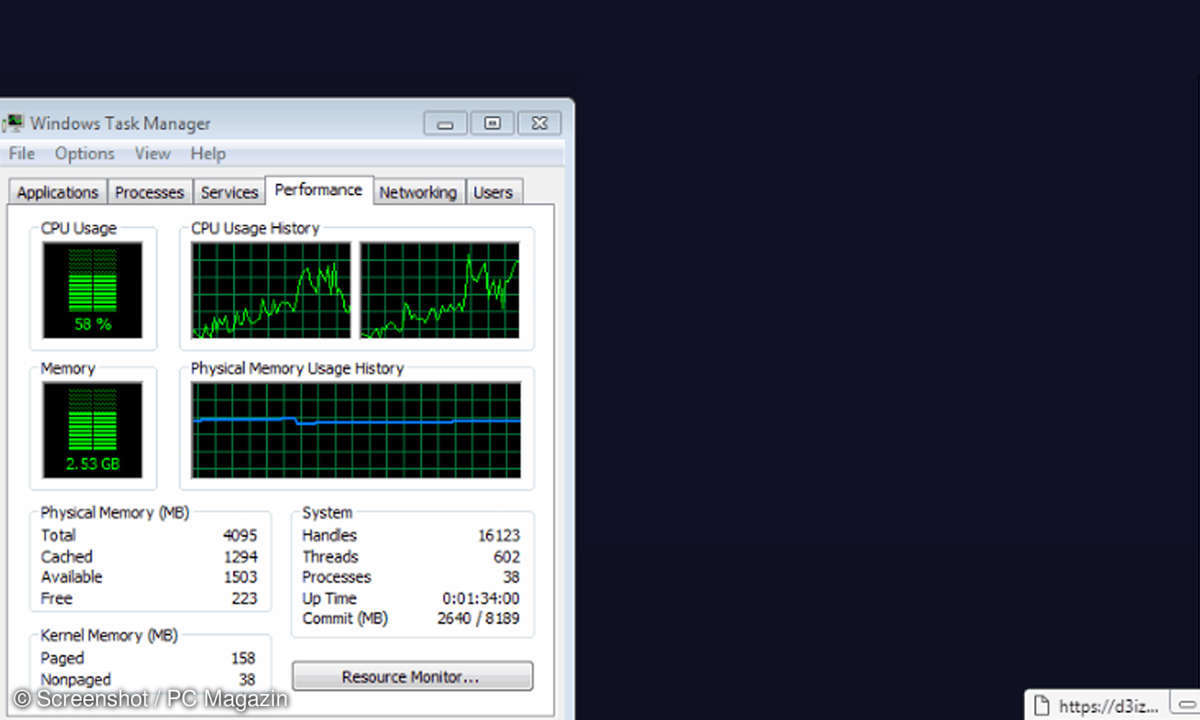
Task: Click the Processes label in System group
Action: click(337, 577)
